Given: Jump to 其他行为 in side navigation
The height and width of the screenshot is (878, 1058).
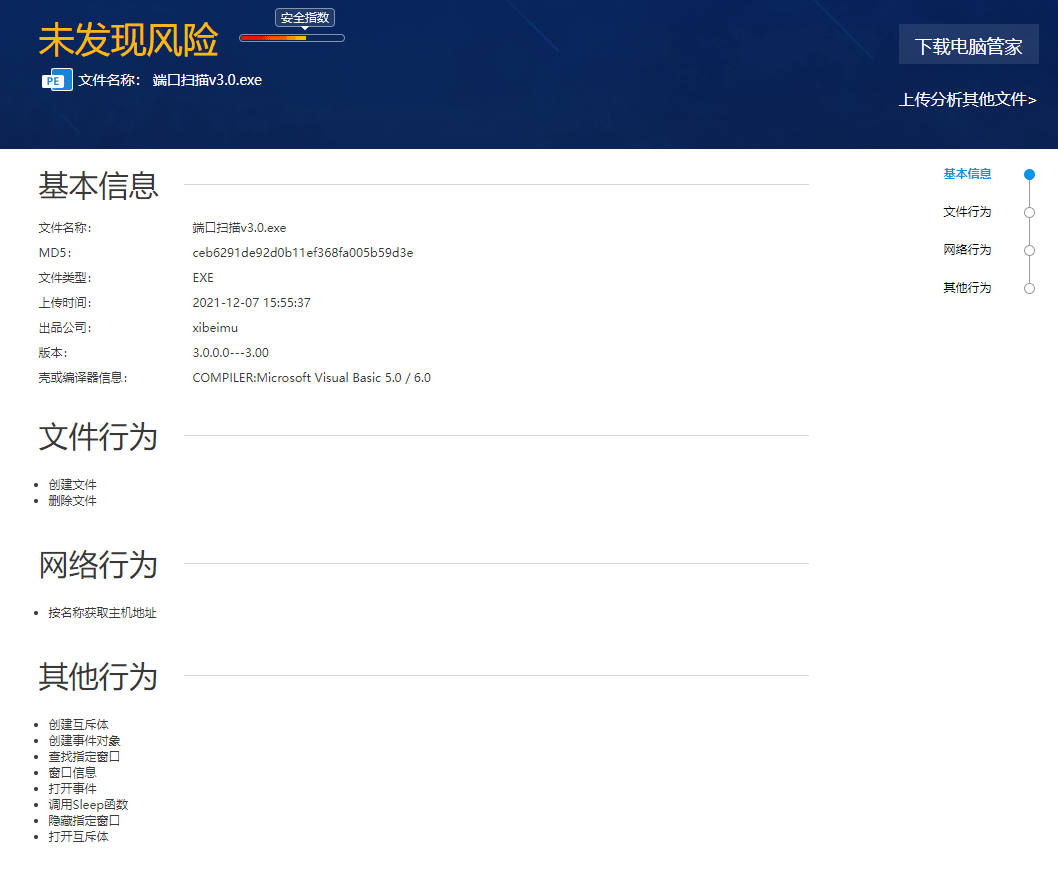Looking at the screenshot, I should point(967,287).
